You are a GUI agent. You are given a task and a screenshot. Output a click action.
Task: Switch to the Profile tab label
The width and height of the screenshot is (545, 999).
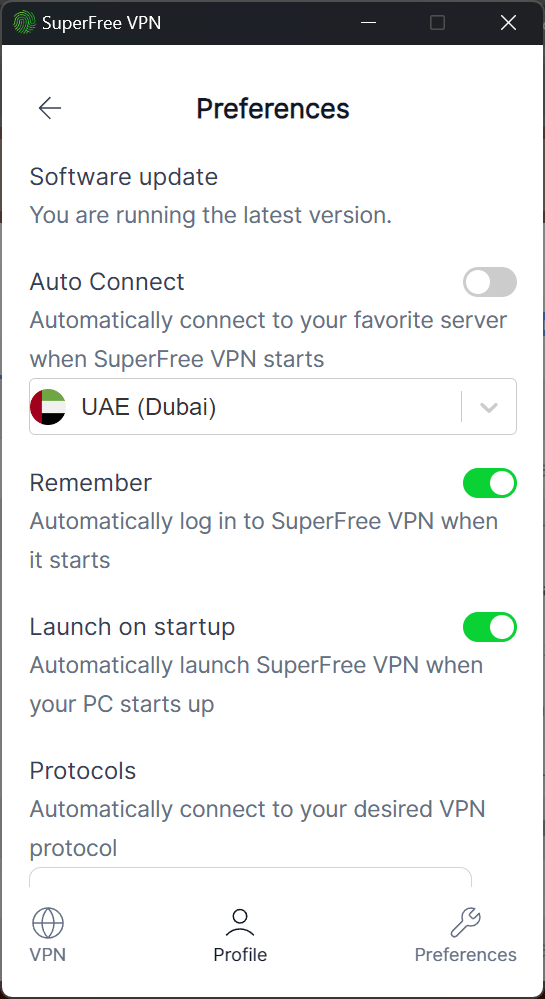pyautogui.click(x=240, y=954)
